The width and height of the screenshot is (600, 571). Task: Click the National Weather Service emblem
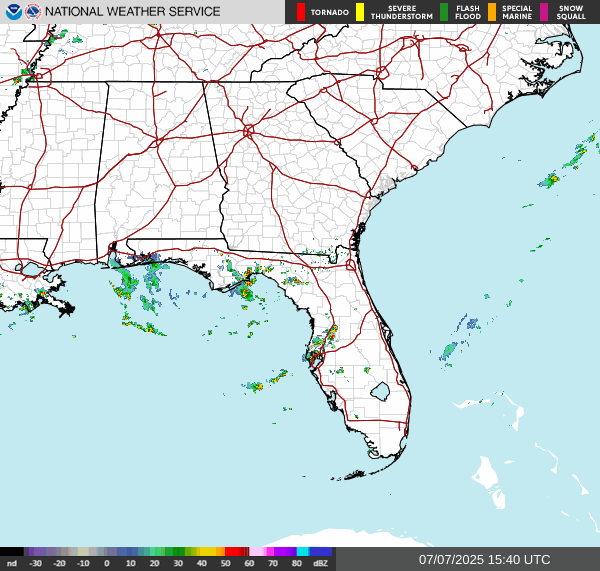click(33, 12)
